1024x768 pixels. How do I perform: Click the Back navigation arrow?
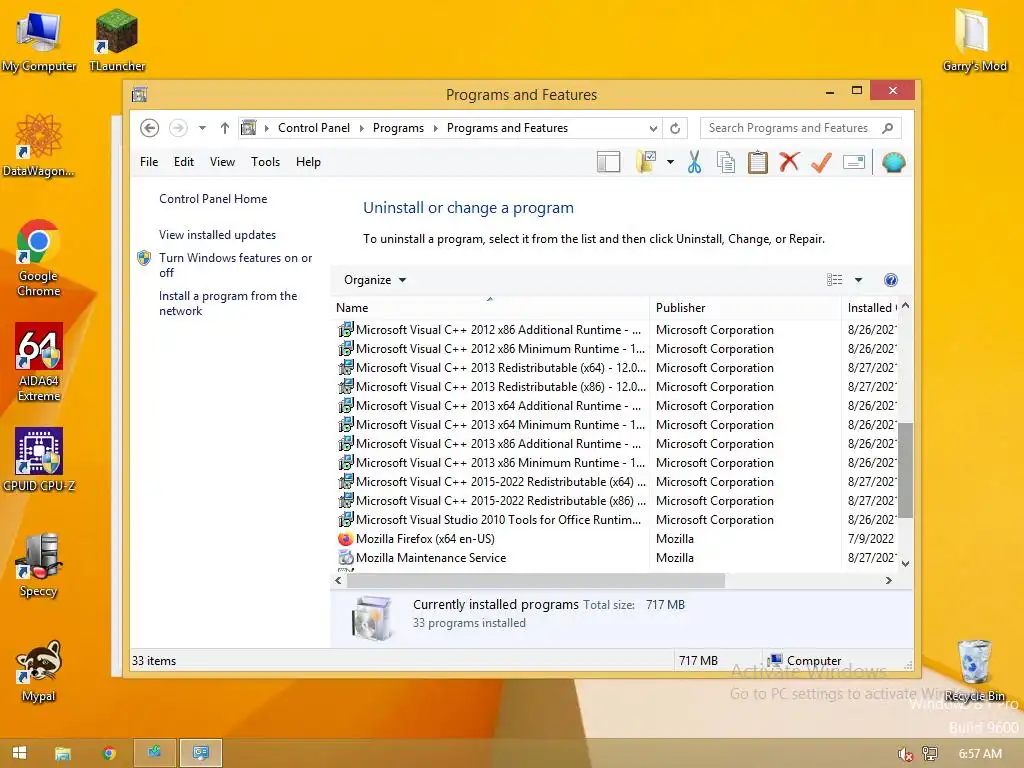[x=150, y=128]
